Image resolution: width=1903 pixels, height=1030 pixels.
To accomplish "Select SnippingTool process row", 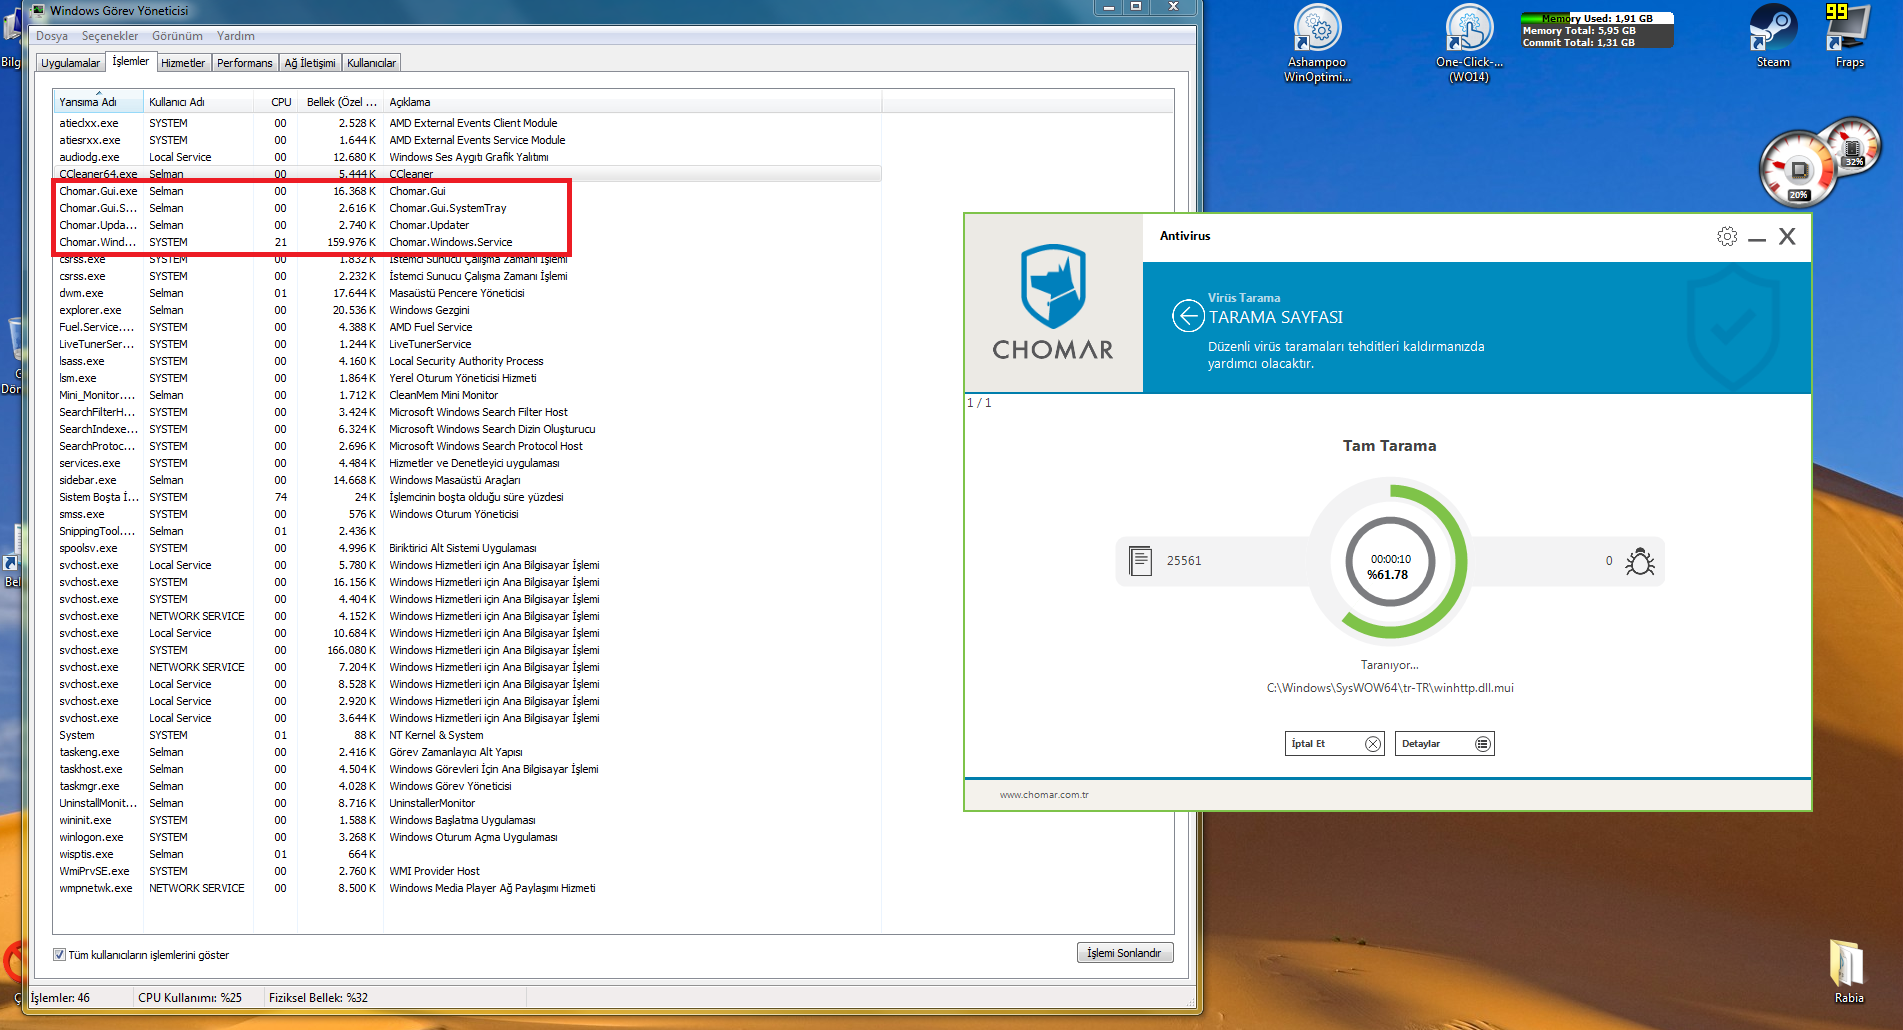I will (467, 531).
